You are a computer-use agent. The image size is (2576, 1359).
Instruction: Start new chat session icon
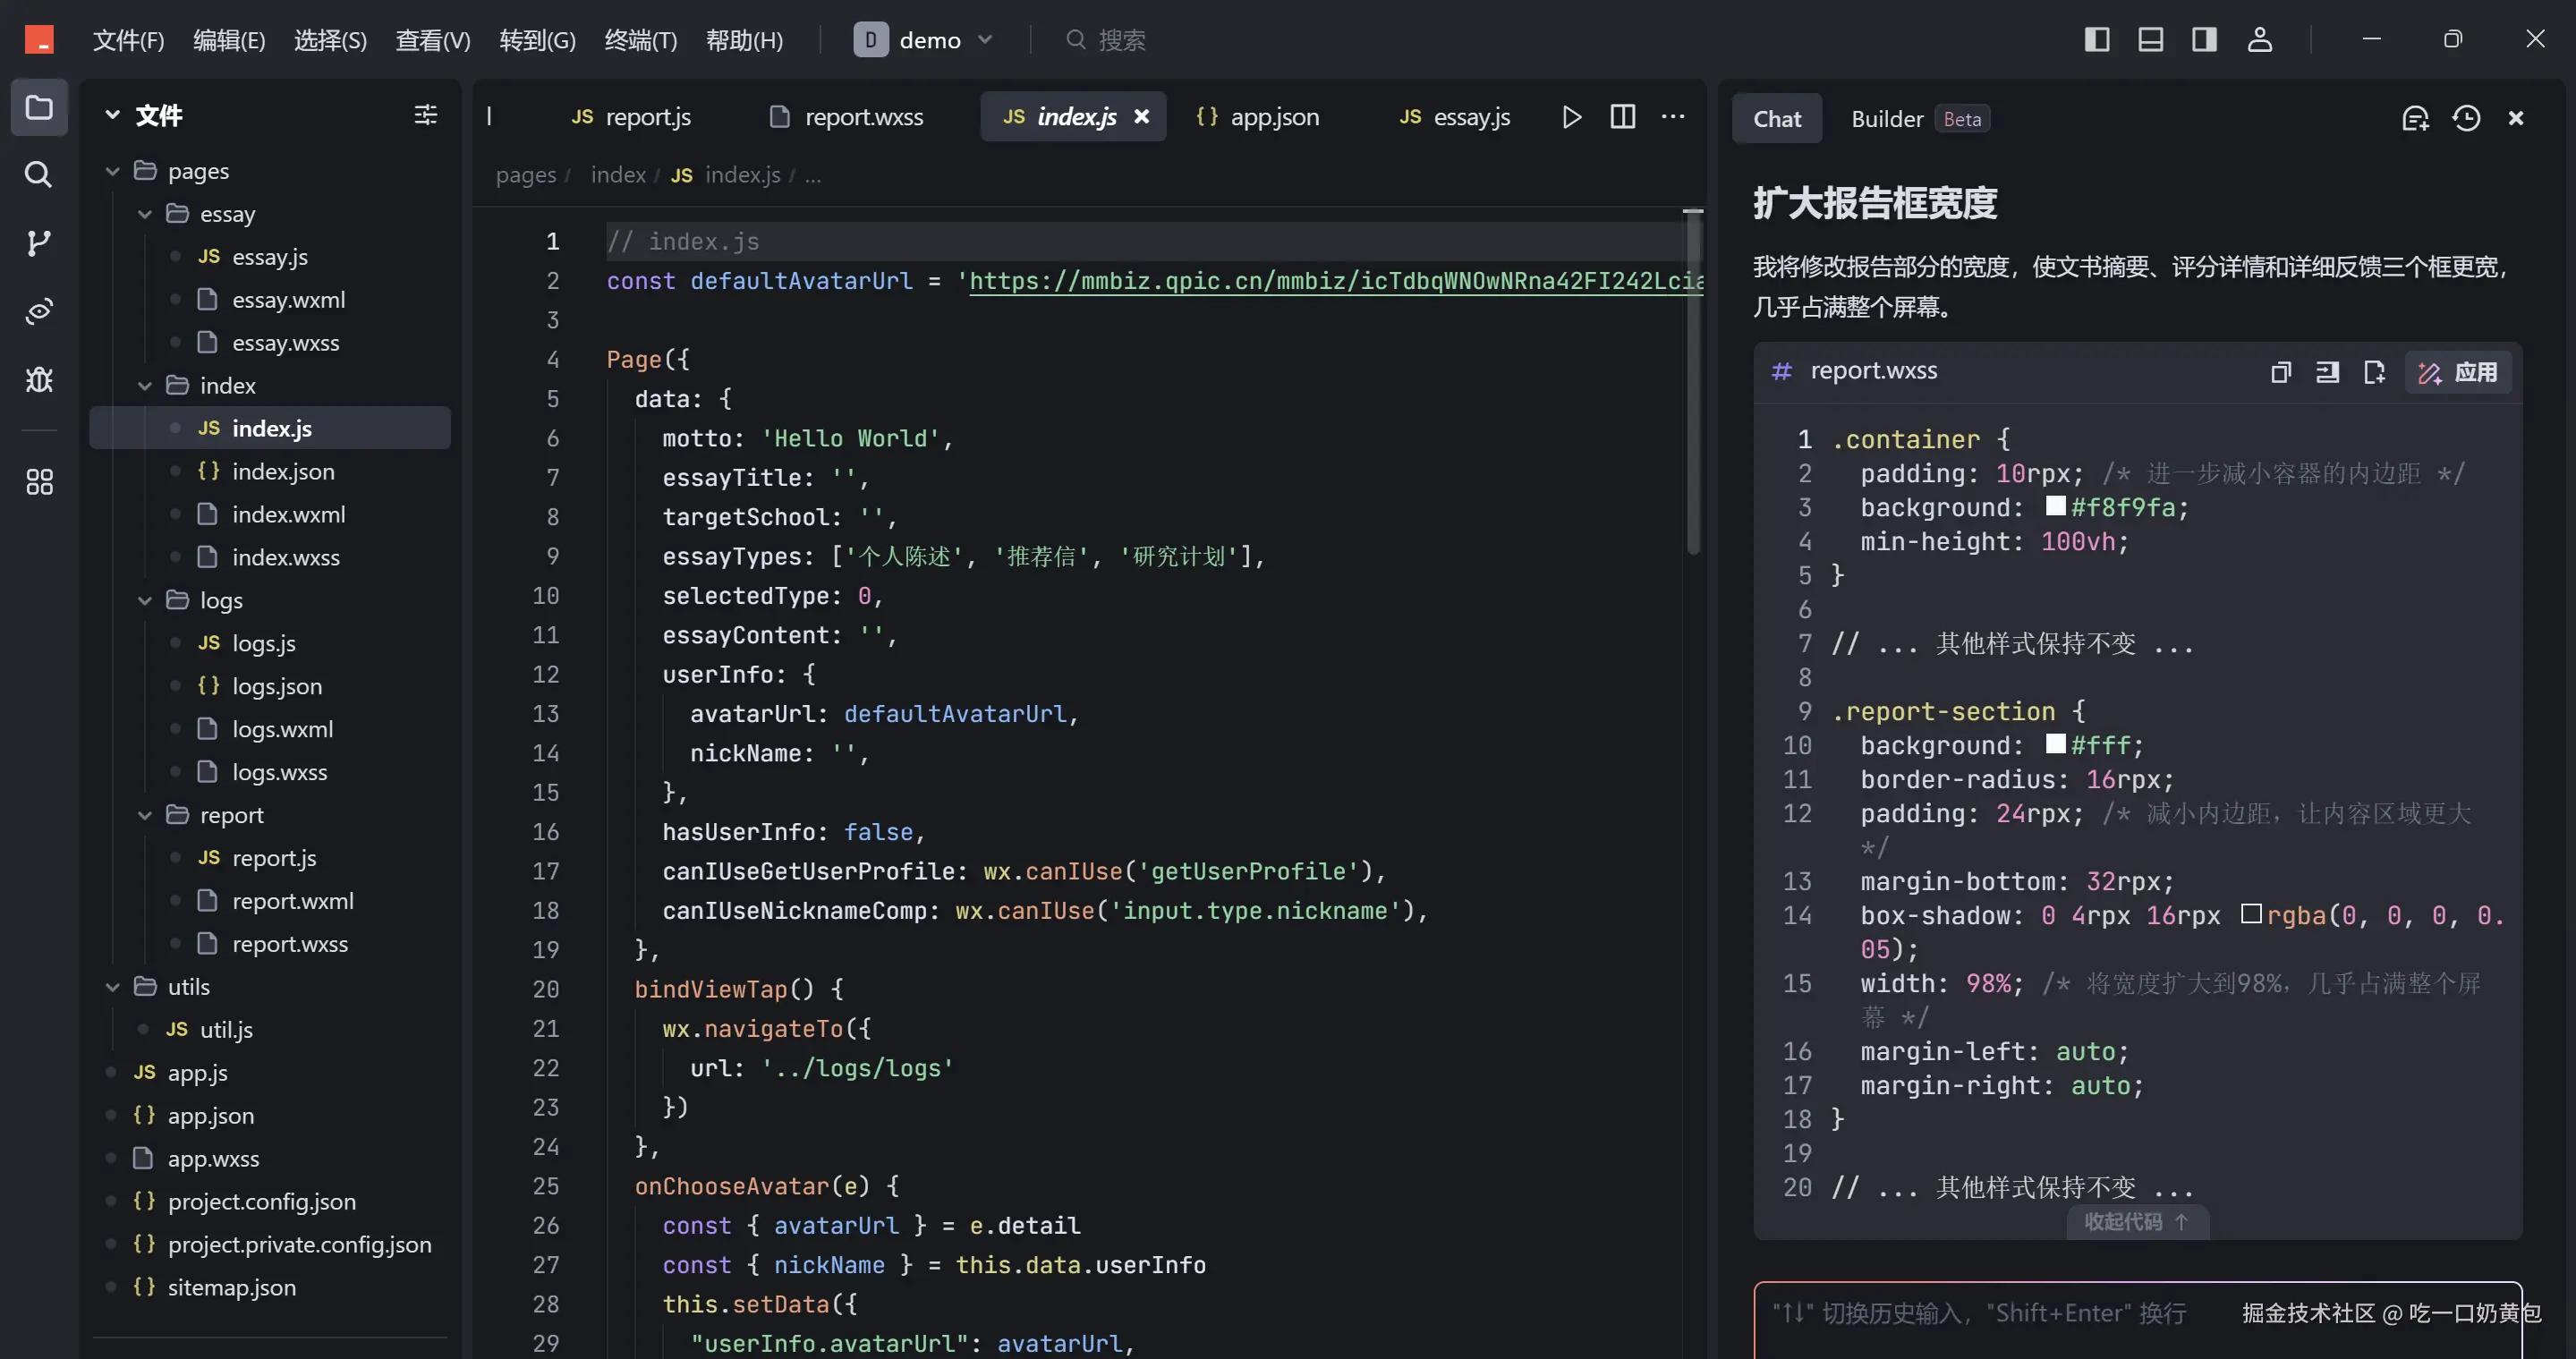pos(2415,118)
